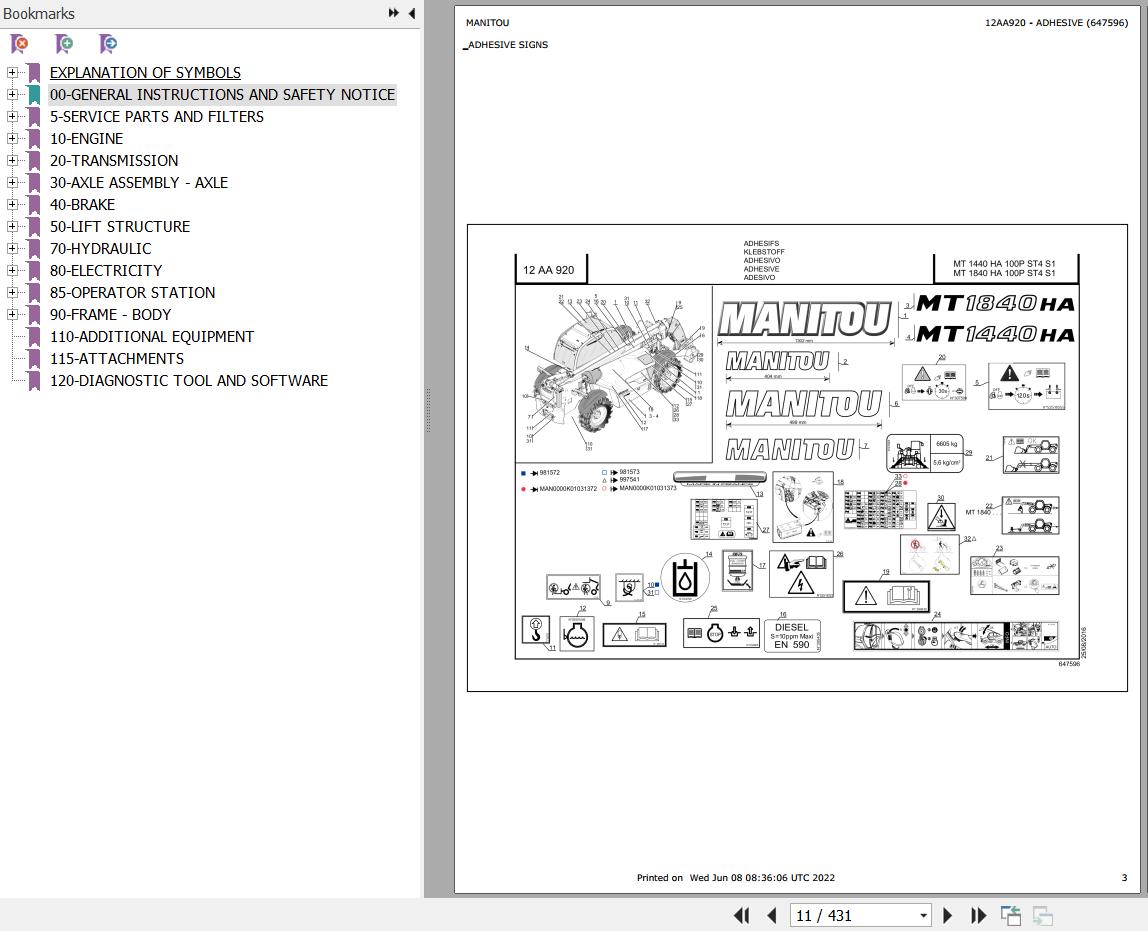Expand the 50-LIFT STRUCTURE node
The width and height of the screenshot is (1148, 931).
pyautogui.click(x=12, y=226)
